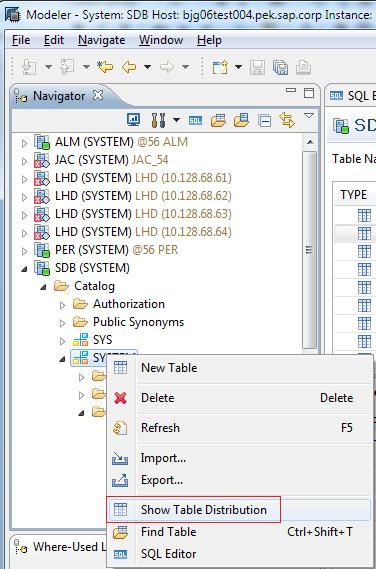Click the Last Edit Location arrow icon

pyautogui.click(x=105, y=67)
